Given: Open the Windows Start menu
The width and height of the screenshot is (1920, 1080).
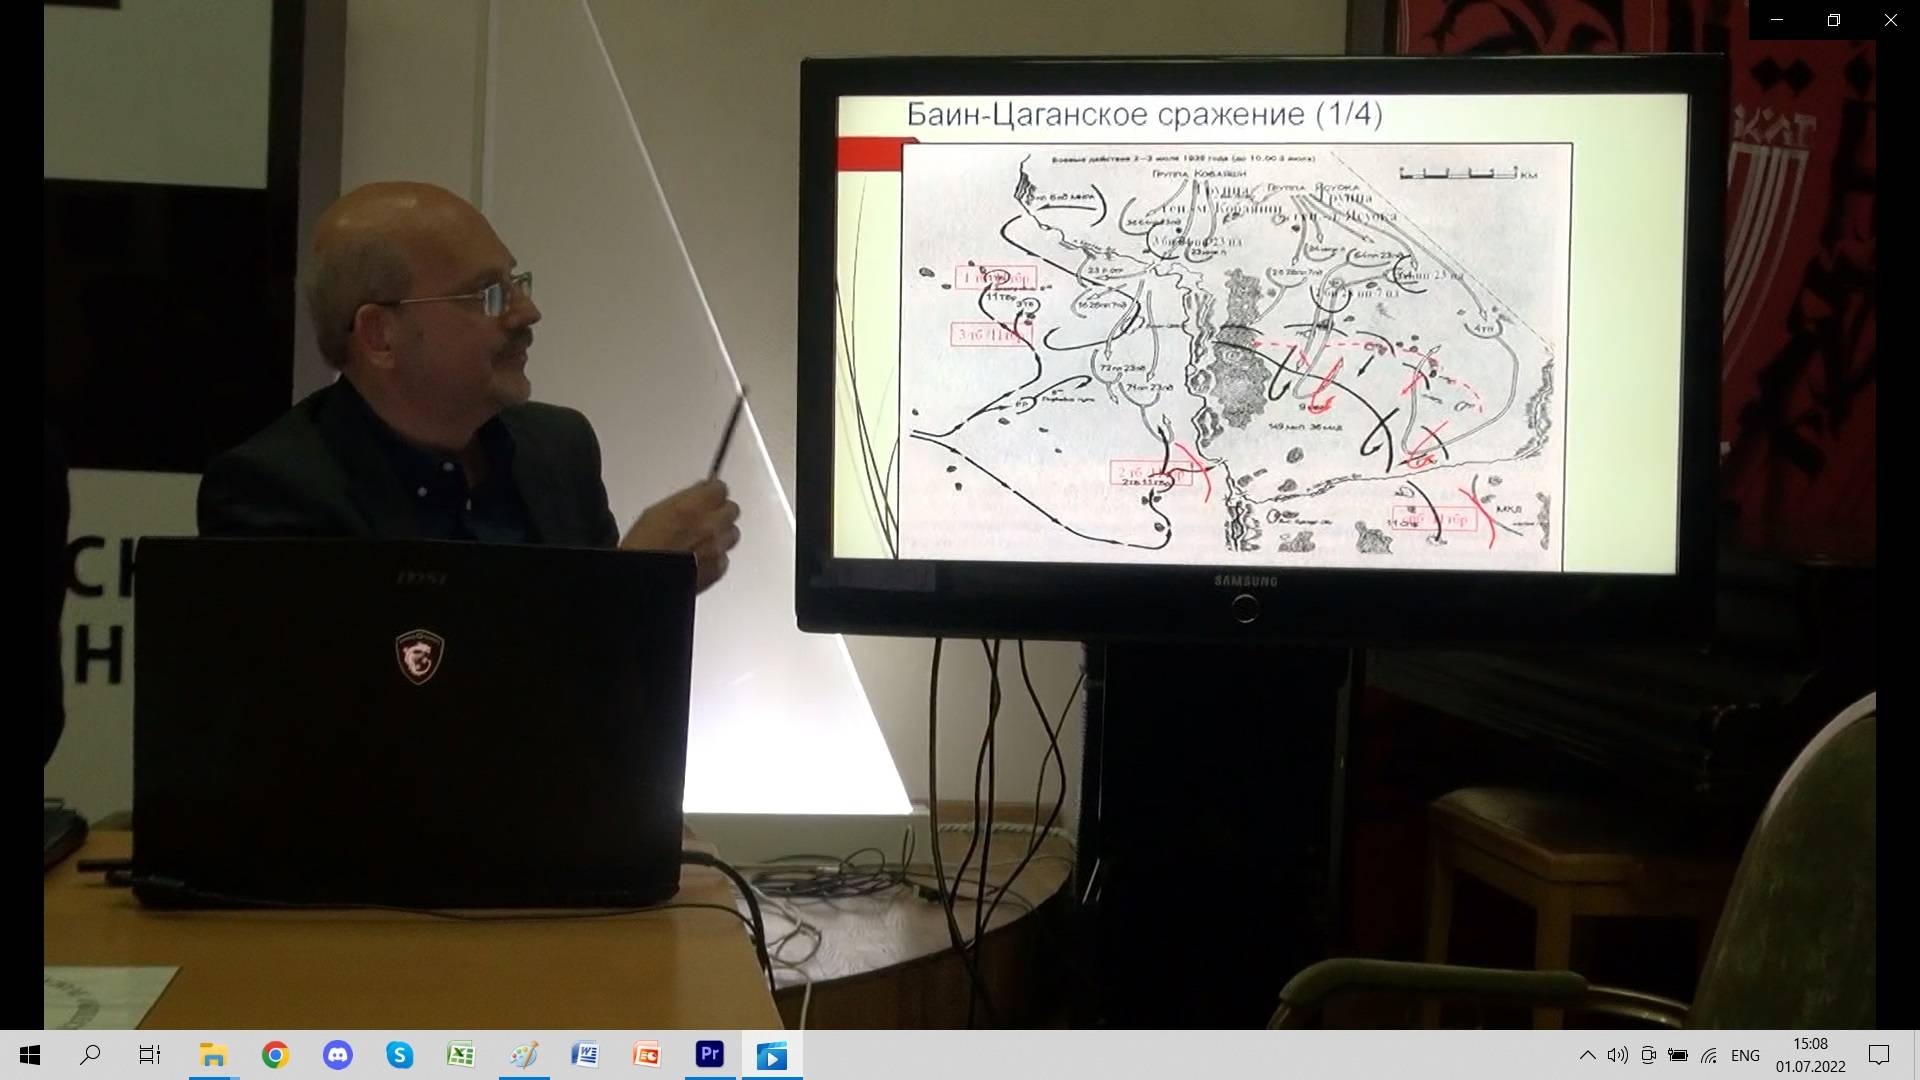Looking at the screenshot, I should [30, 1055].
